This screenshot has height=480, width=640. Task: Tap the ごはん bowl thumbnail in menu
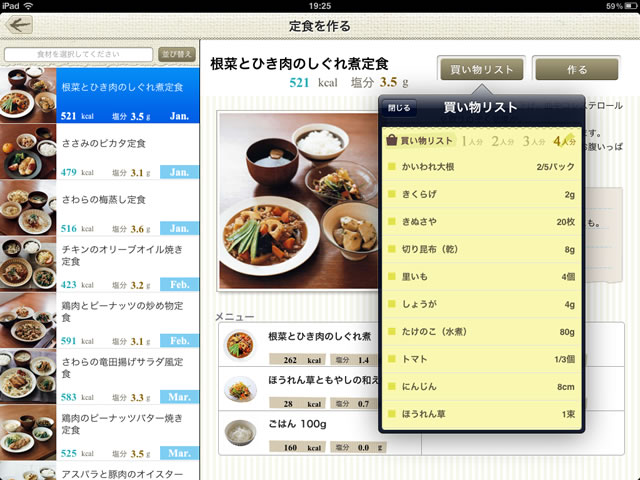point(240,433)
